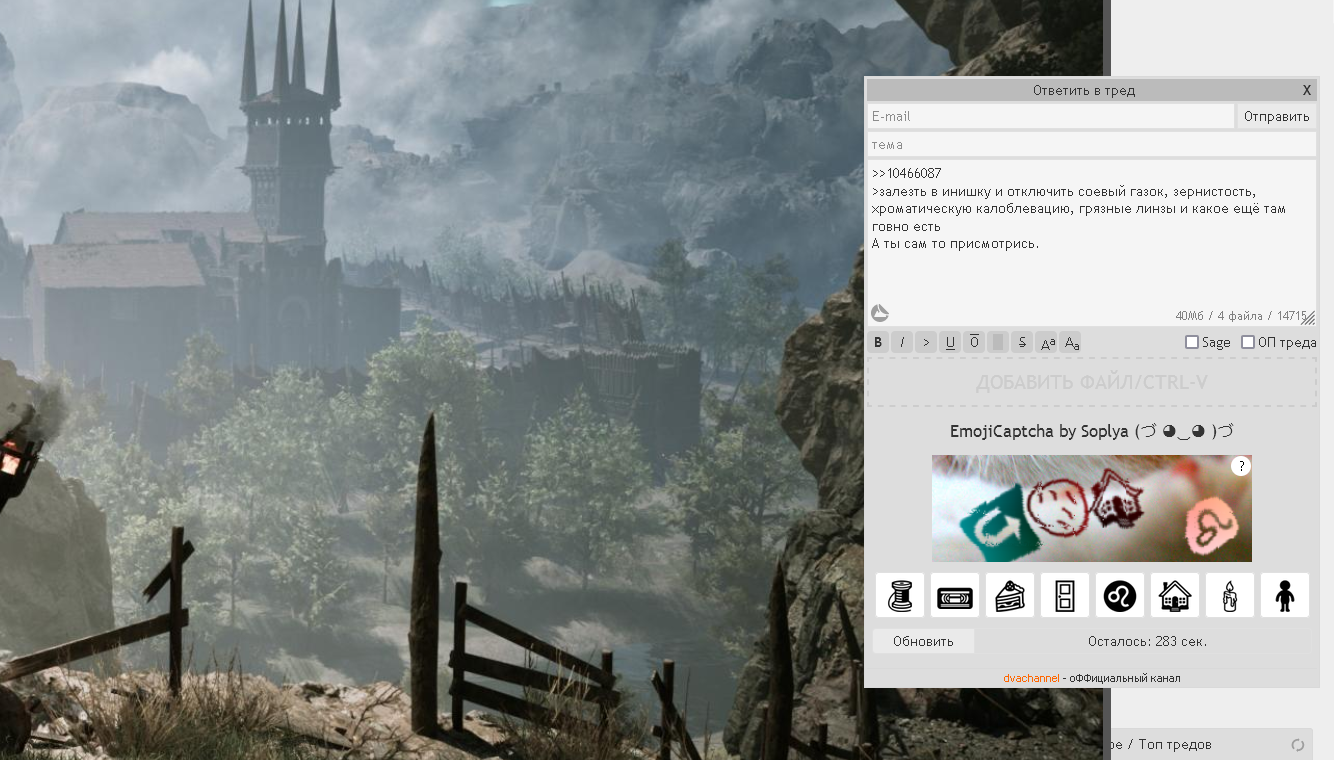
Task: Click the emoji captcha image
Action: pos(1092,508)
